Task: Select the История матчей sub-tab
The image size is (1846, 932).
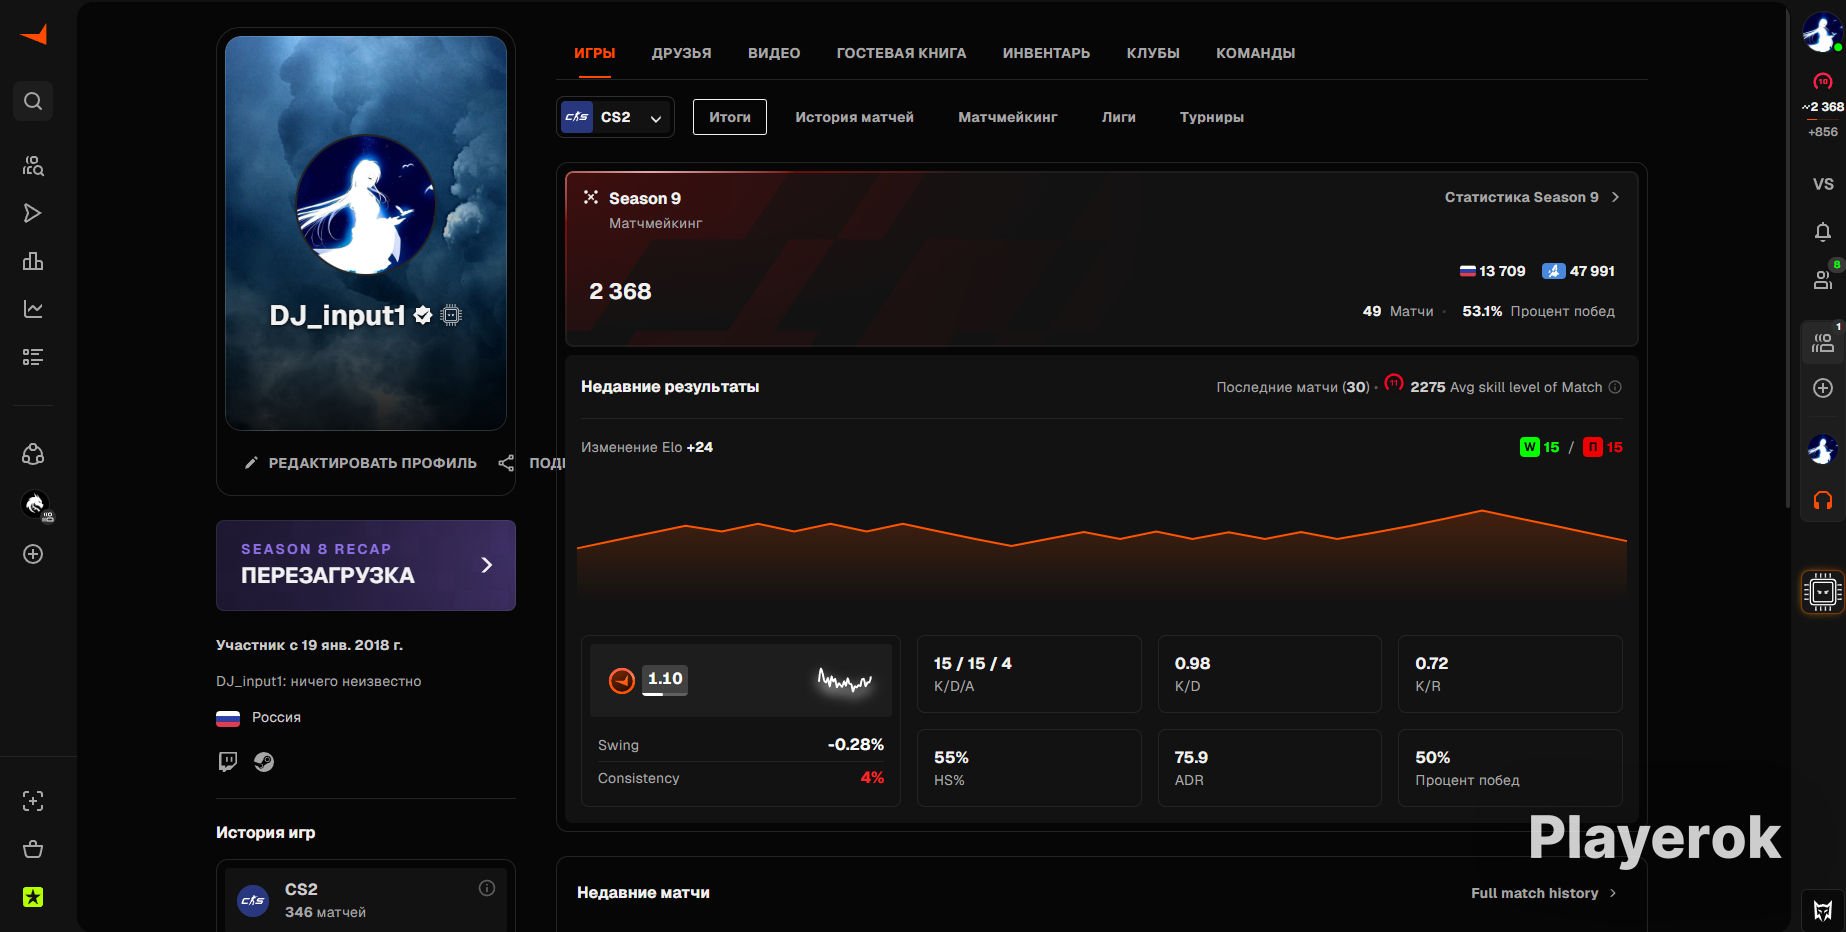Action: point(855,117)
